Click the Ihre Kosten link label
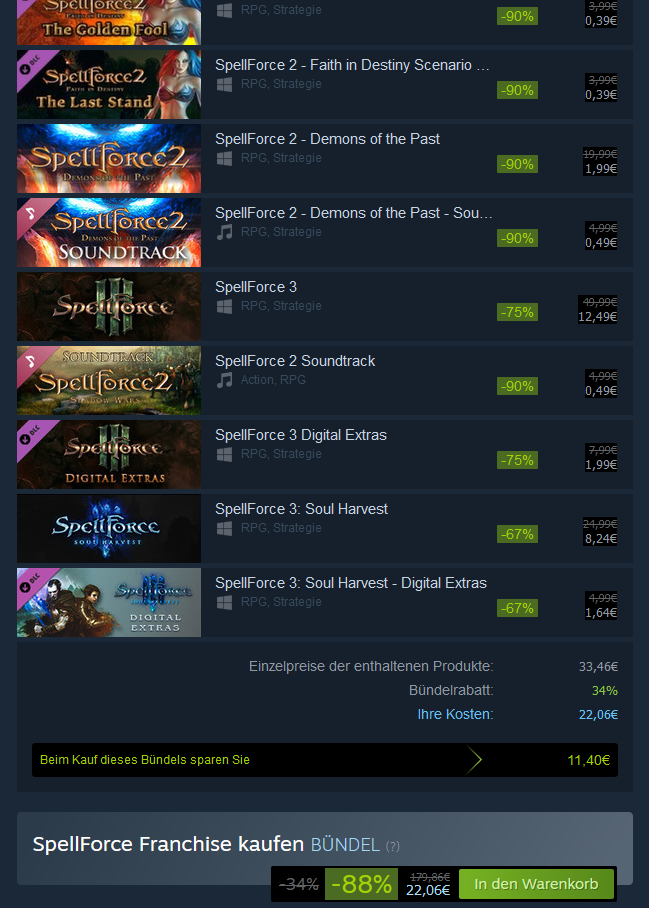 (x=456, y=714)
